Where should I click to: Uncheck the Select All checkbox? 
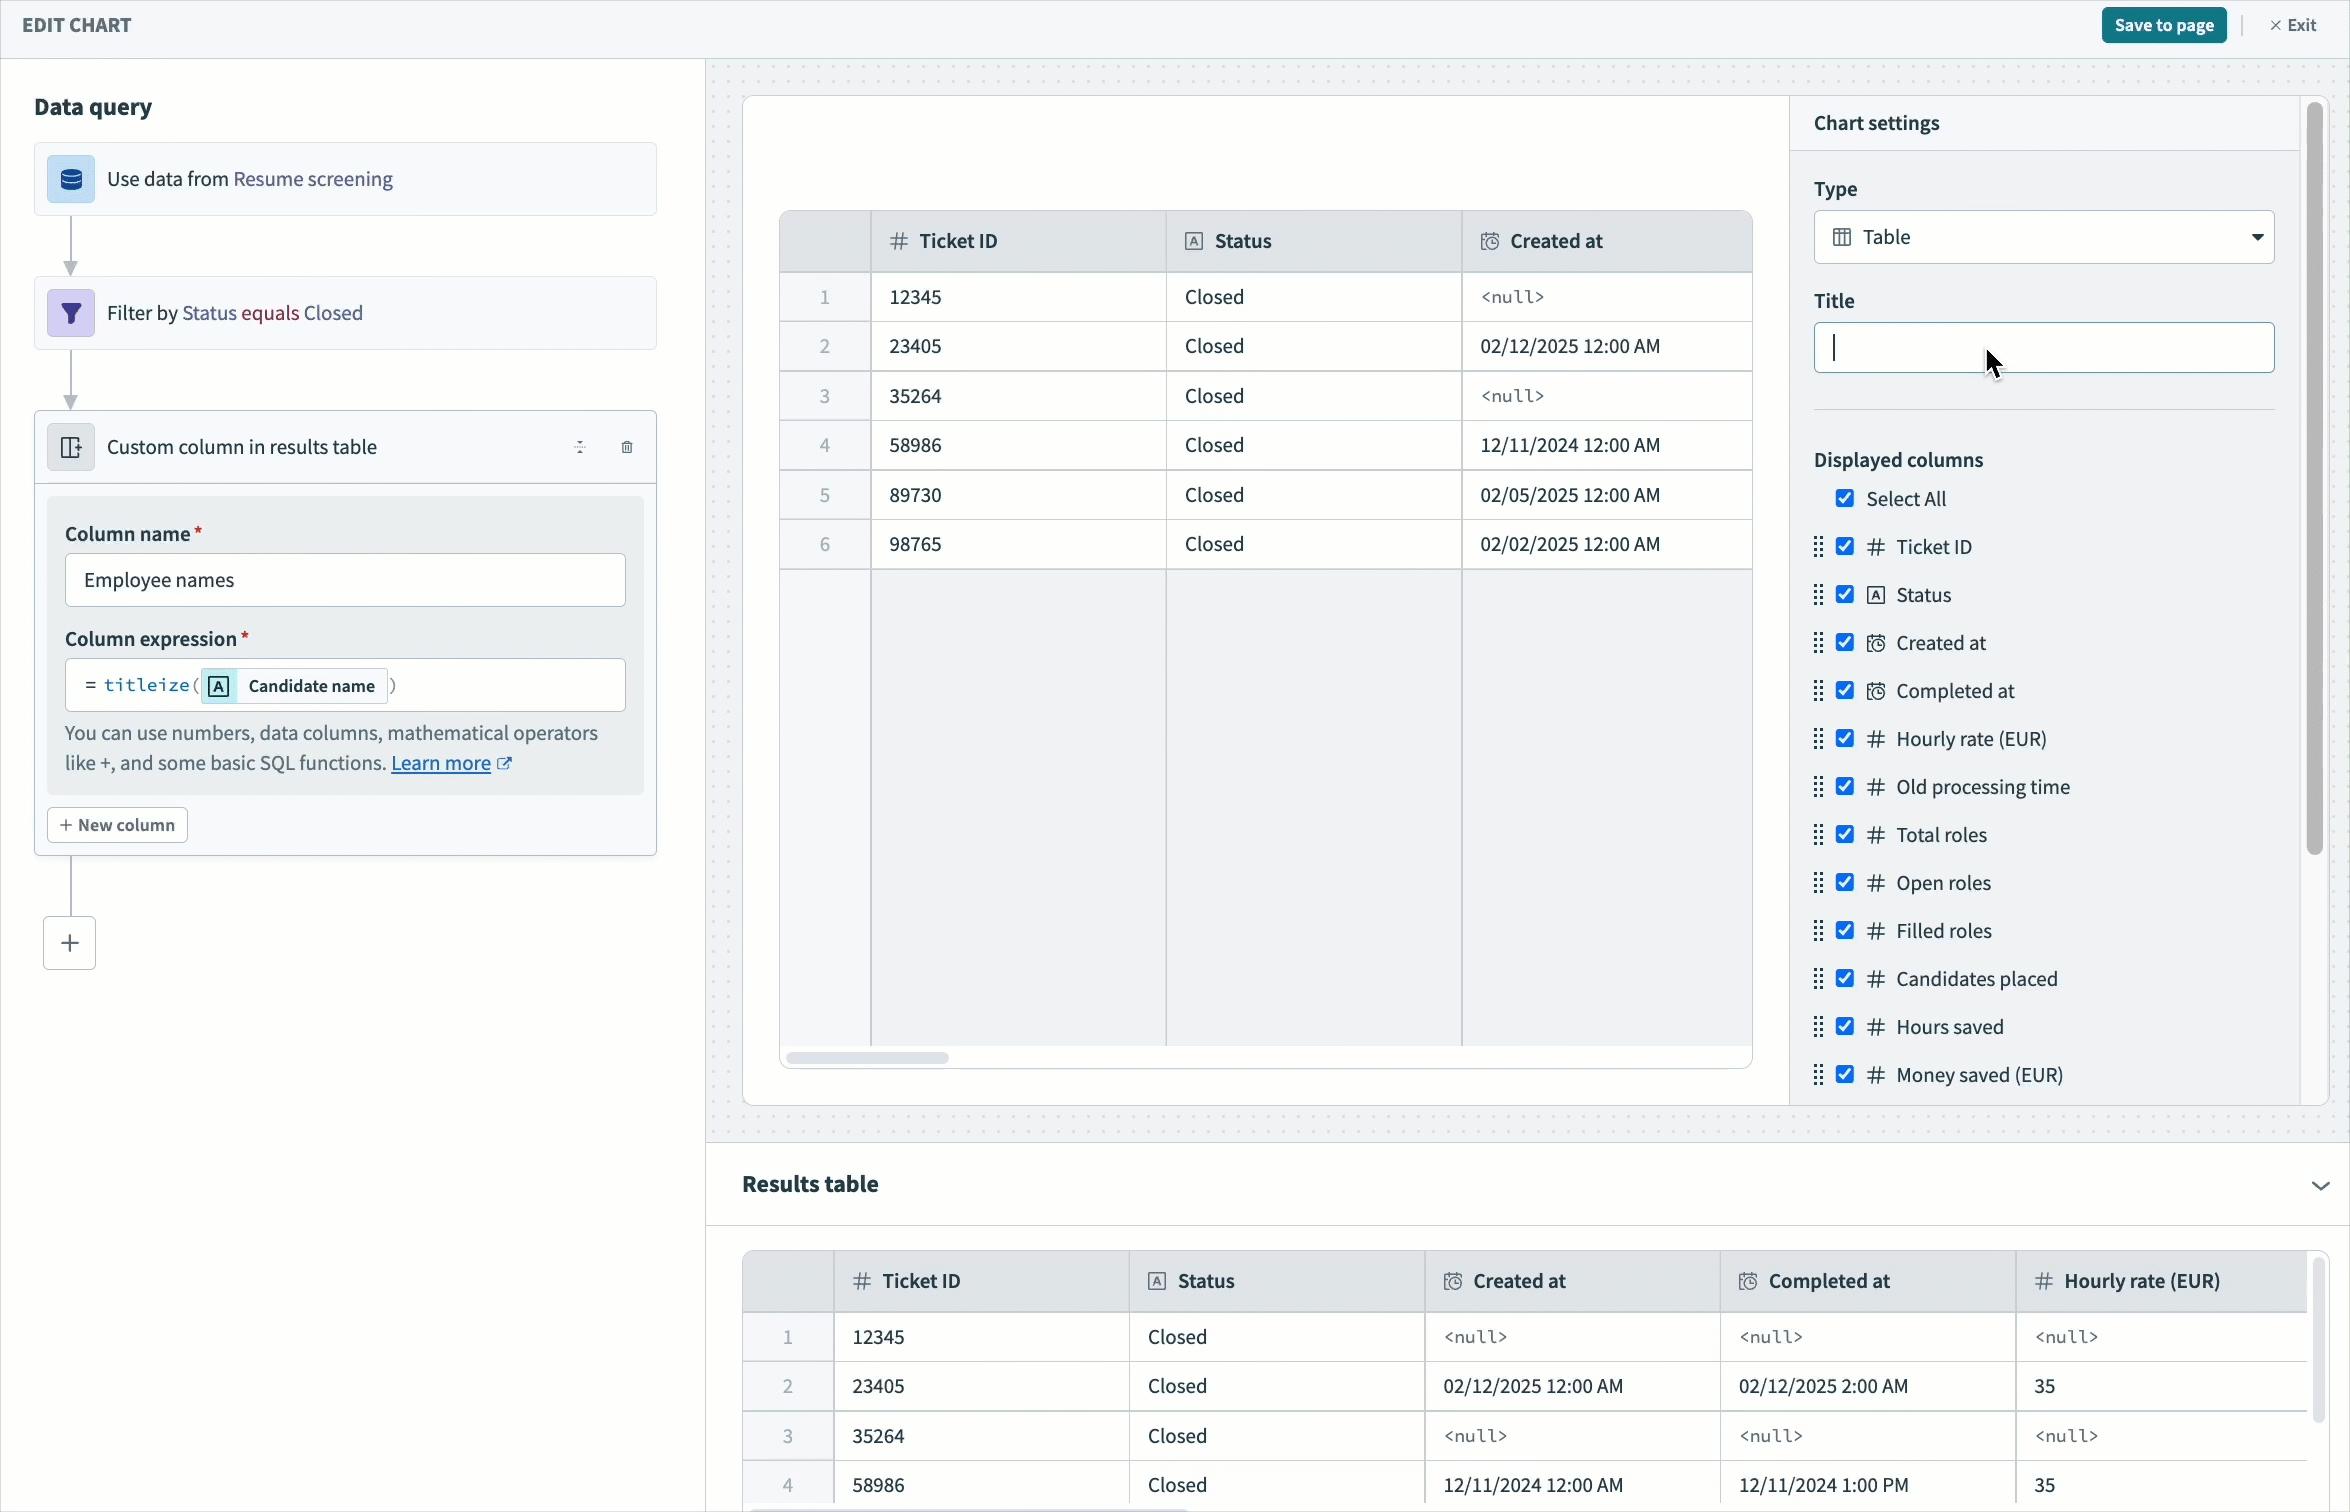click(1845, 499)
